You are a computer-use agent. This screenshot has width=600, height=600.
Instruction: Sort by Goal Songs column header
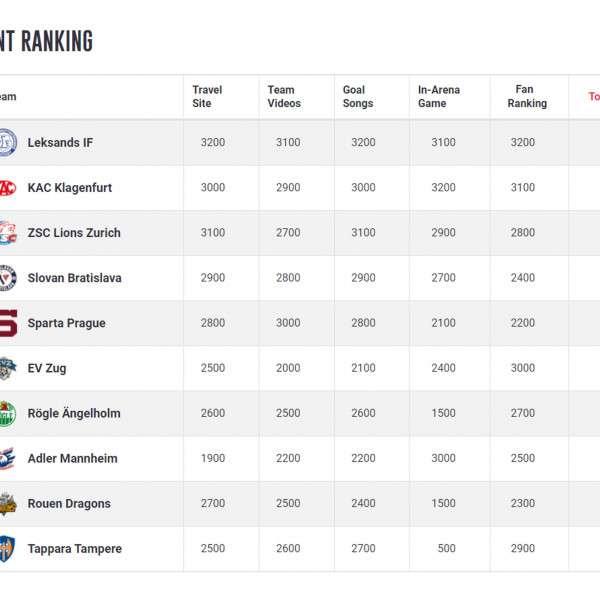357,97
